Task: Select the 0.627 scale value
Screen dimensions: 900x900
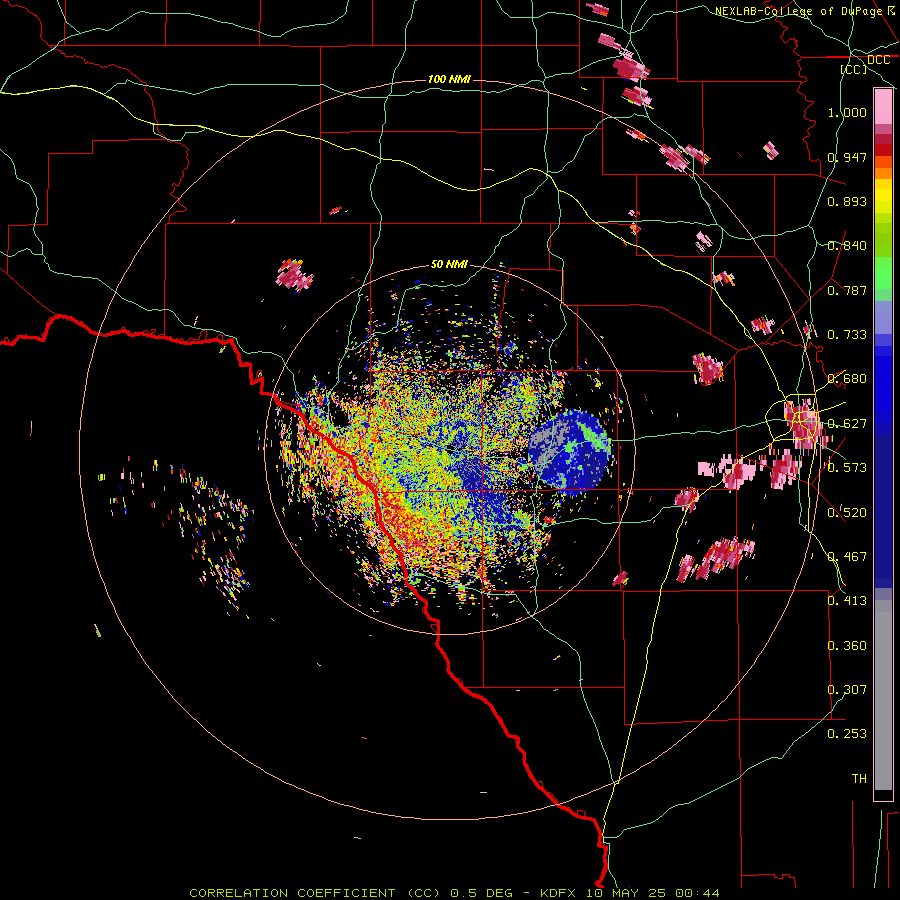Action: pyautogui.click(x=847, y=424)
